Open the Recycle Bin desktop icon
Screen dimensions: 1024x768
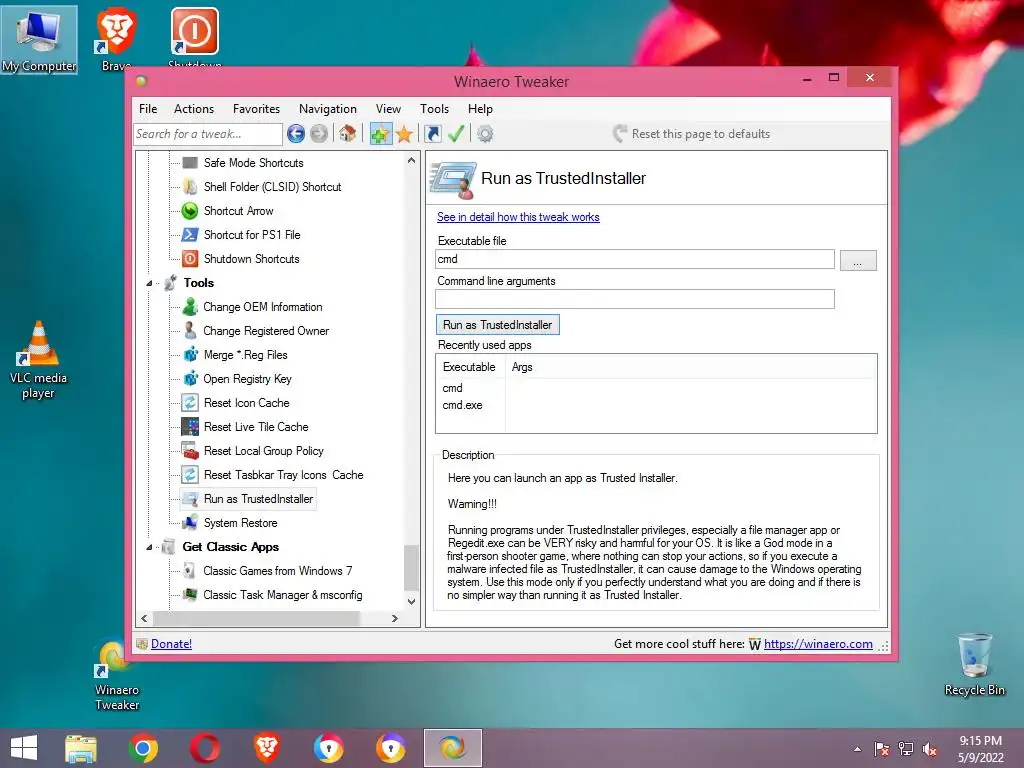click(x=974, y=664)
